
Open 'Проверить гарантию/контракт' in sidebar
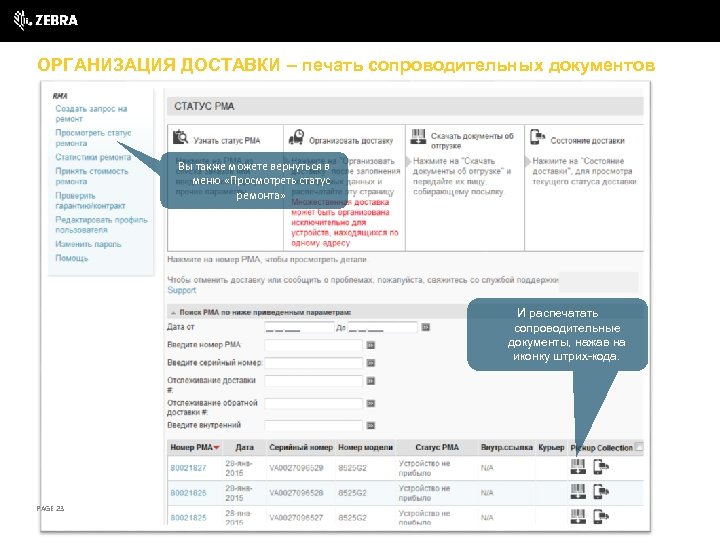[x=90, y=201]
